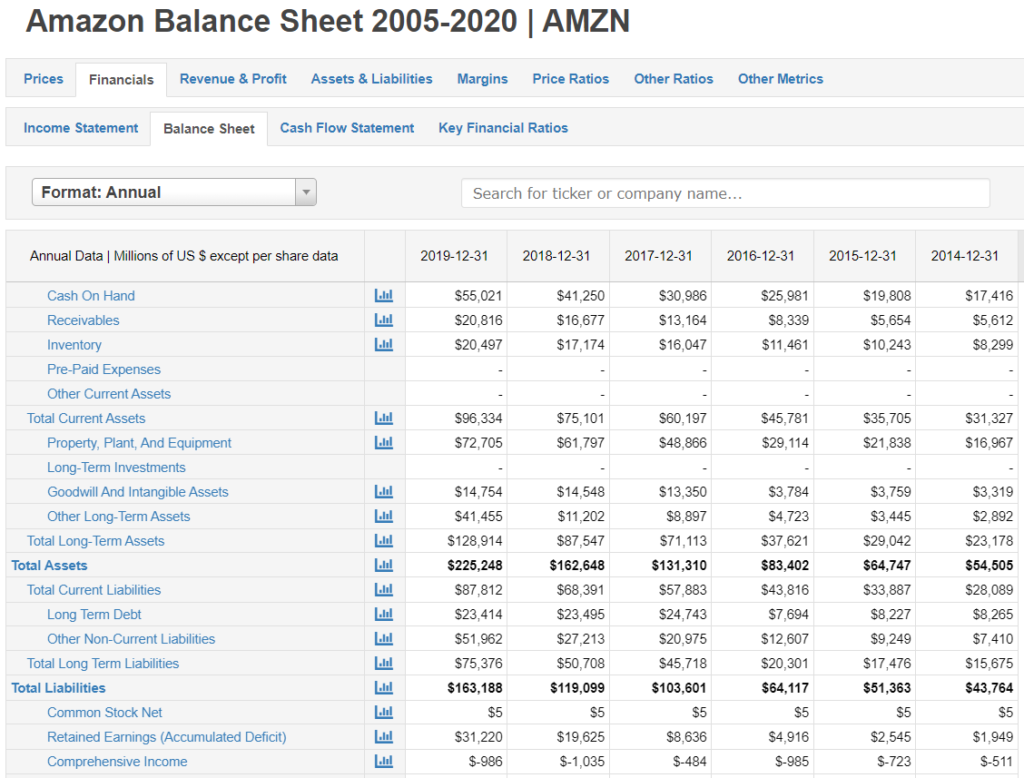Screen dimensions: 1024x778
Task: View the Receivables chart
Action: click(384, 319)
